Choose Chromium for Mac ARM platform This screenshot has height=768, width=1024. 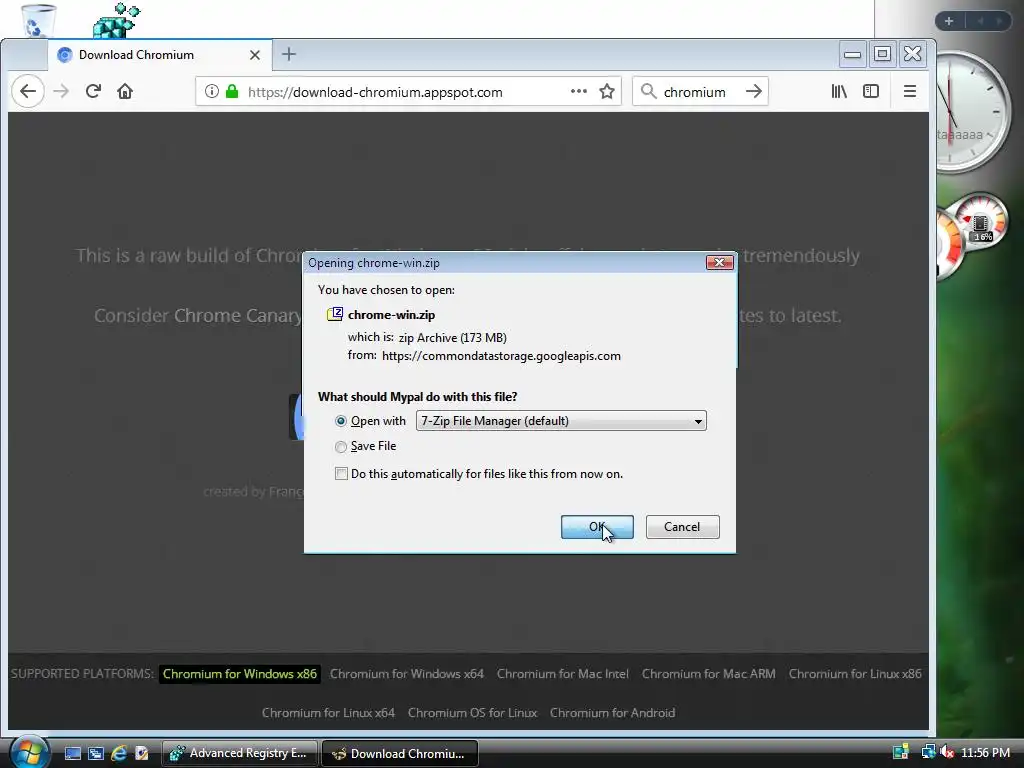(709, 674)
